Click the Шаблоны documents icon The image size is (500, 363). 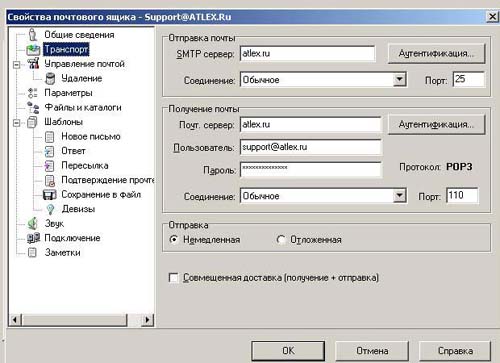(32, 122)
